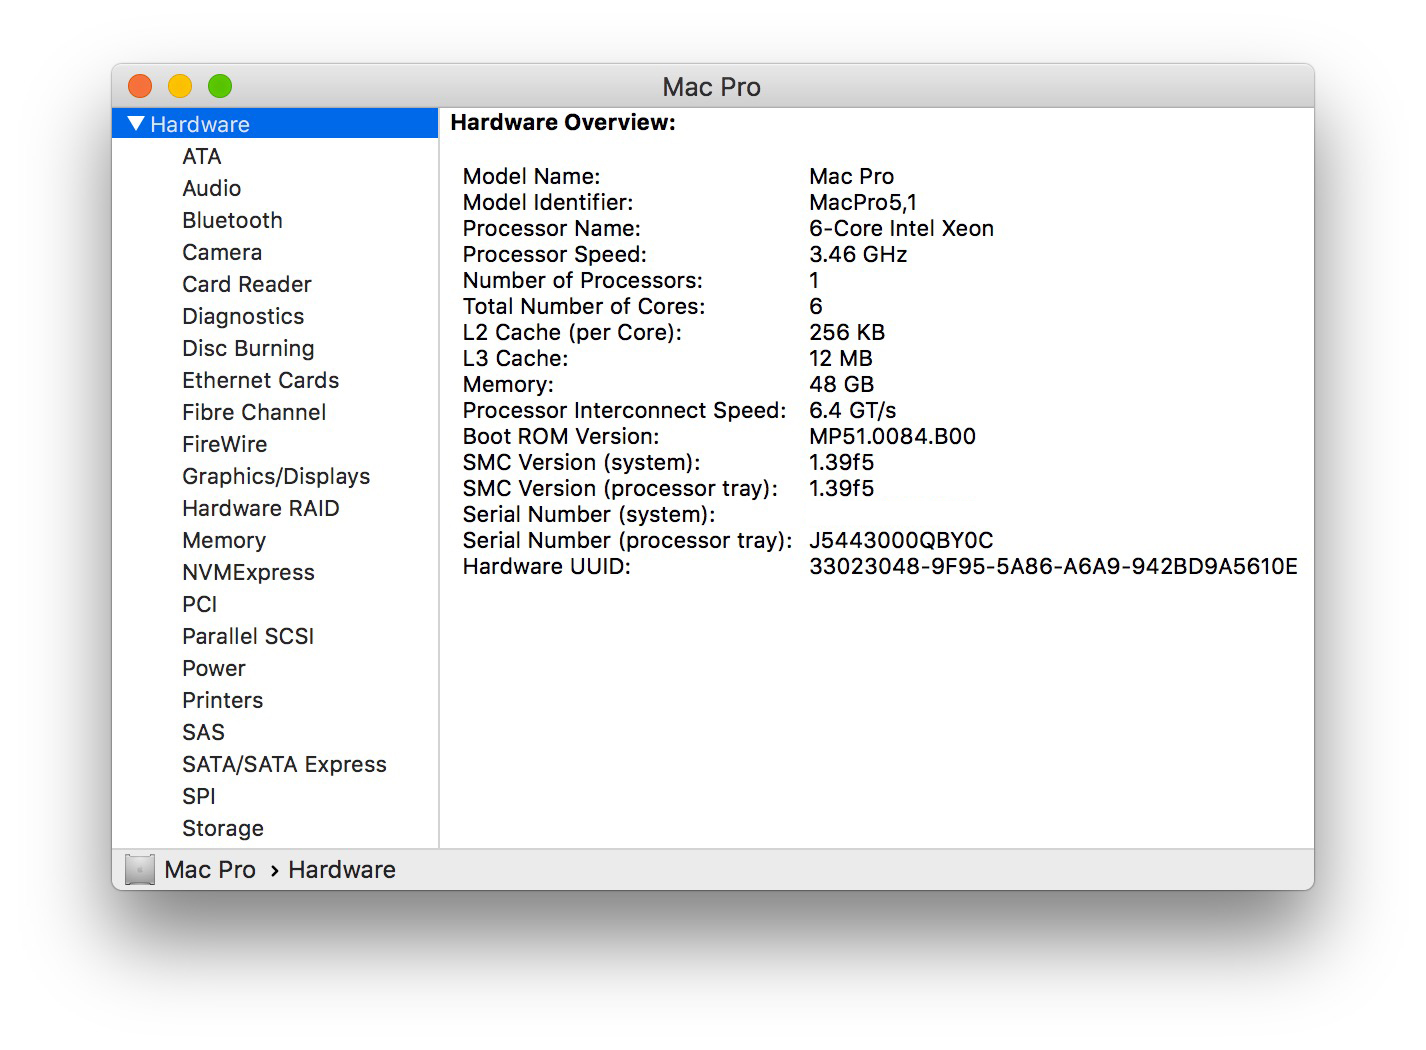Open NVMExpress section
The image size is (1426, 1050).
click(x=248, y=573)
